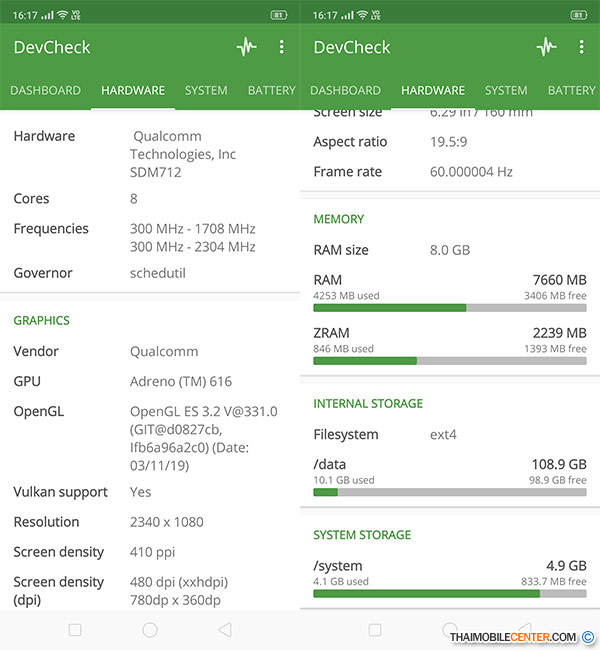
Task: Tap the 2239 MB ZRAM total
Action: tap(559, 333)
